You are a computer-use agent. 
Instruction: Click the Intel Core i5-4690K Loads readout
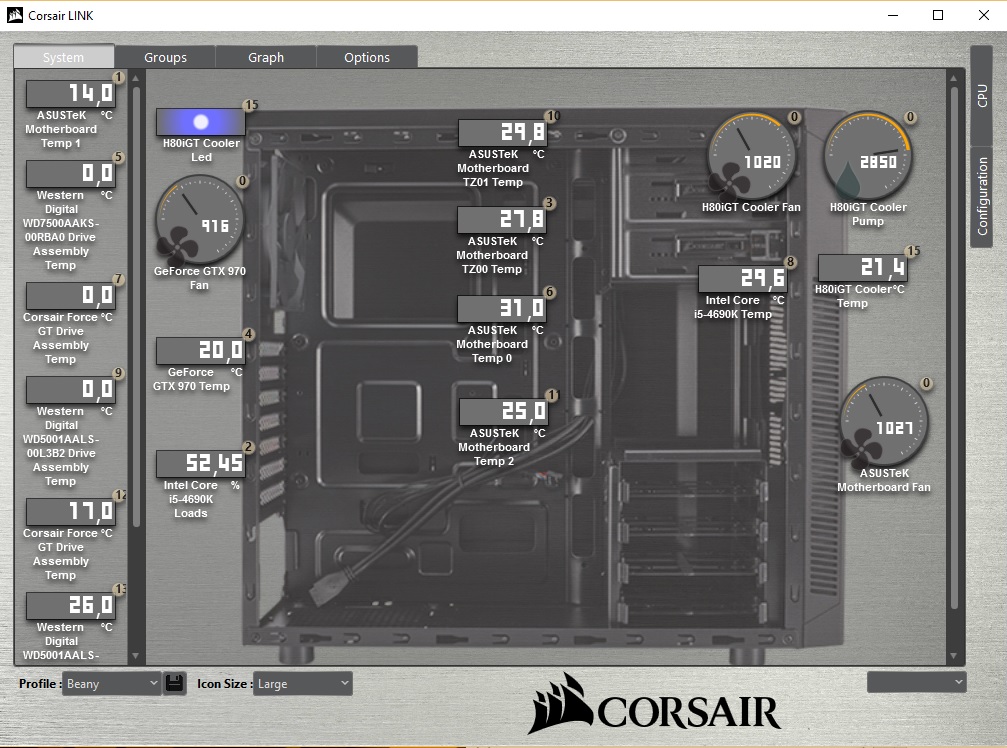tap(200, 464)
